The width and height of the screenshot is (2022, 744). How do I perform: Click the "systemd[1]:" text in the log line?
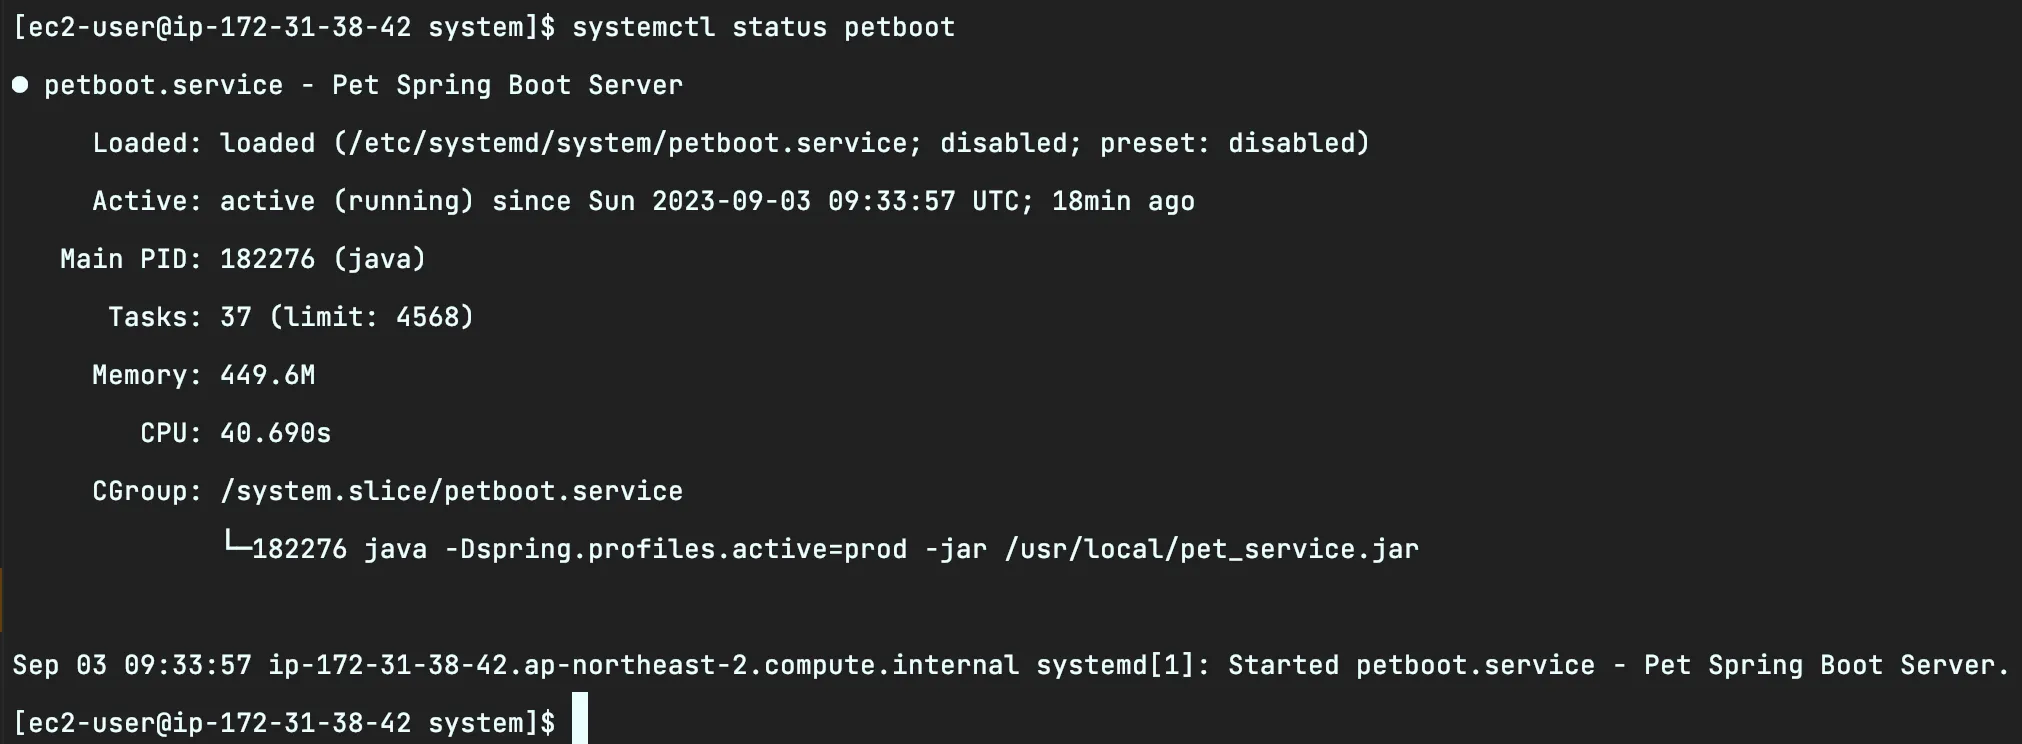(x=1115, y=665)
